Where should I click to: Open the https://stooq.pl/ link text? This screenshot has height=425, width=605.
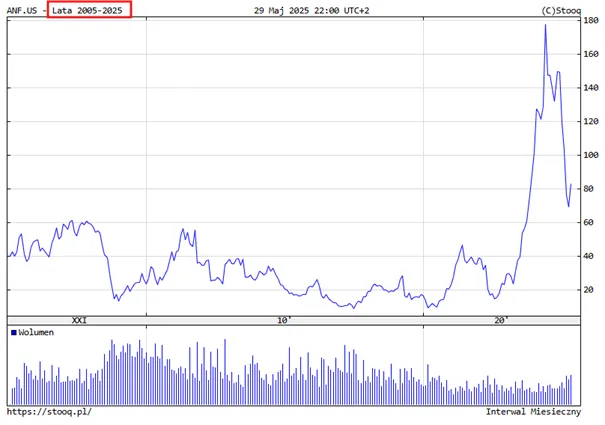pyautogui.click(x=49, y=411)
